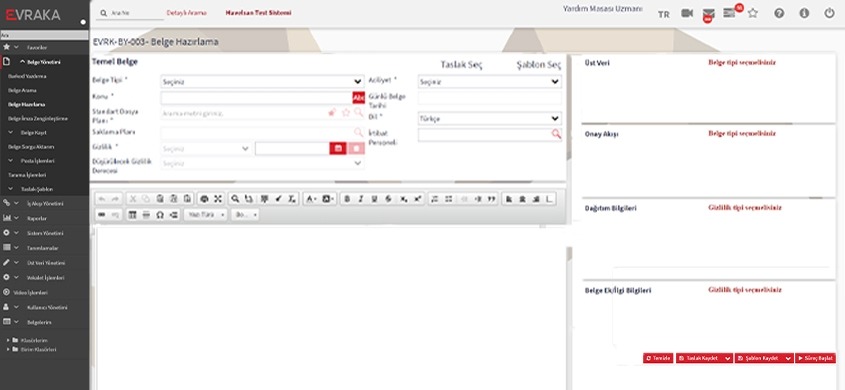Open the calendar date picker icon
Viewport: 845px width, 390px height.
[338, 149]
